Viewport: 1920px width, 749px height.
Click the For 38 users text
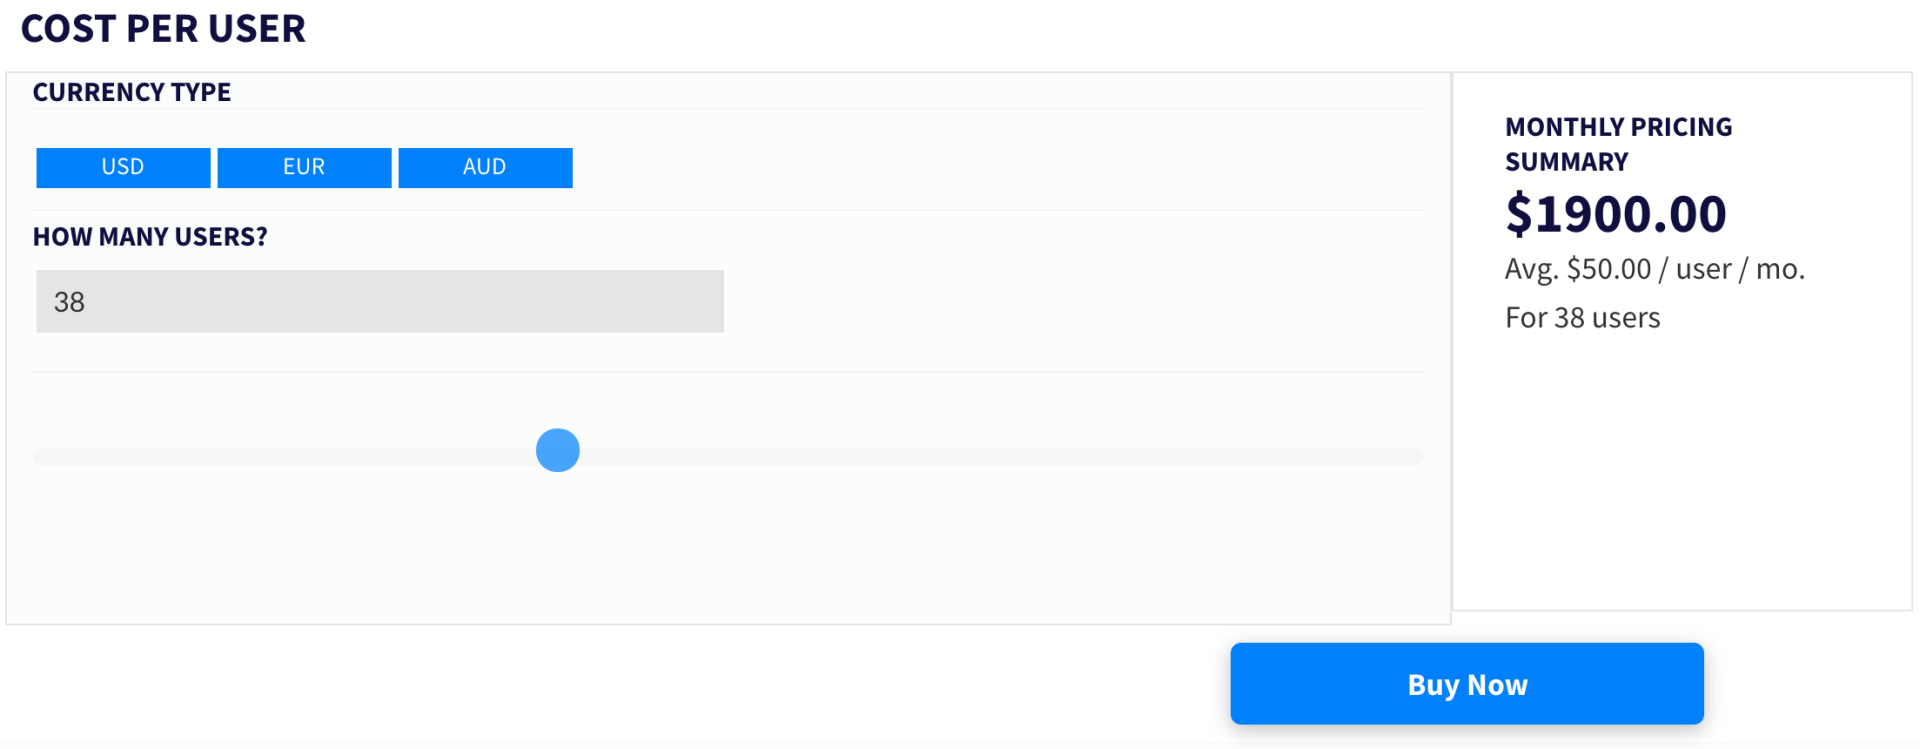tap(1582, 318)
